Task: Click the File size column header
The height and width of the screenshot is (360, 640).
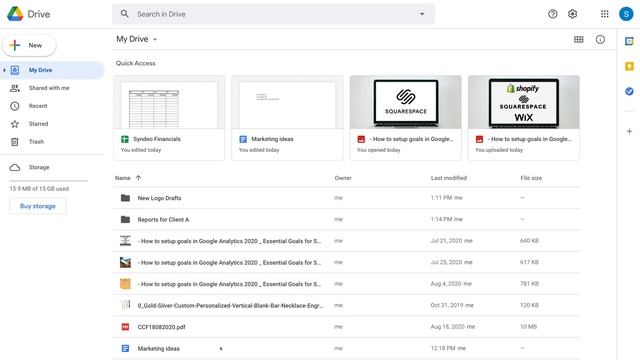Action: (531, 178)
